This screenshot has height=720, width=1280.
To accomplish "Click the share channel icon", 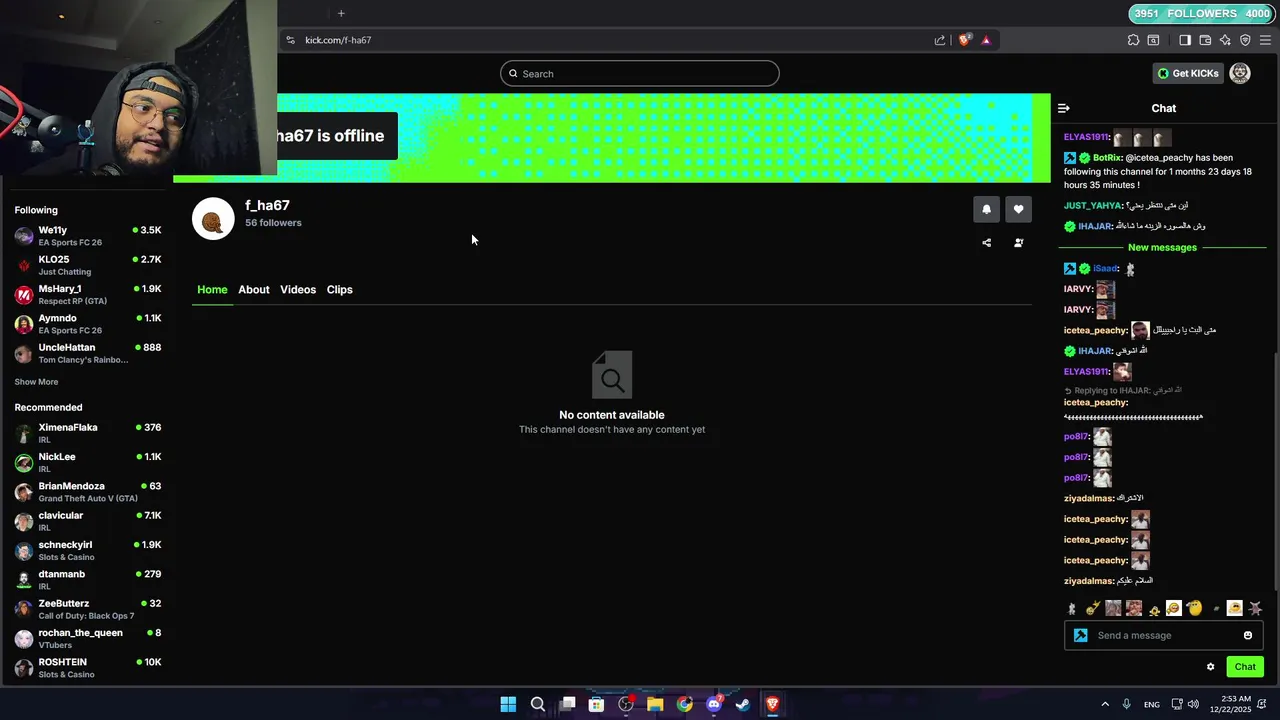I will (986, 243).
